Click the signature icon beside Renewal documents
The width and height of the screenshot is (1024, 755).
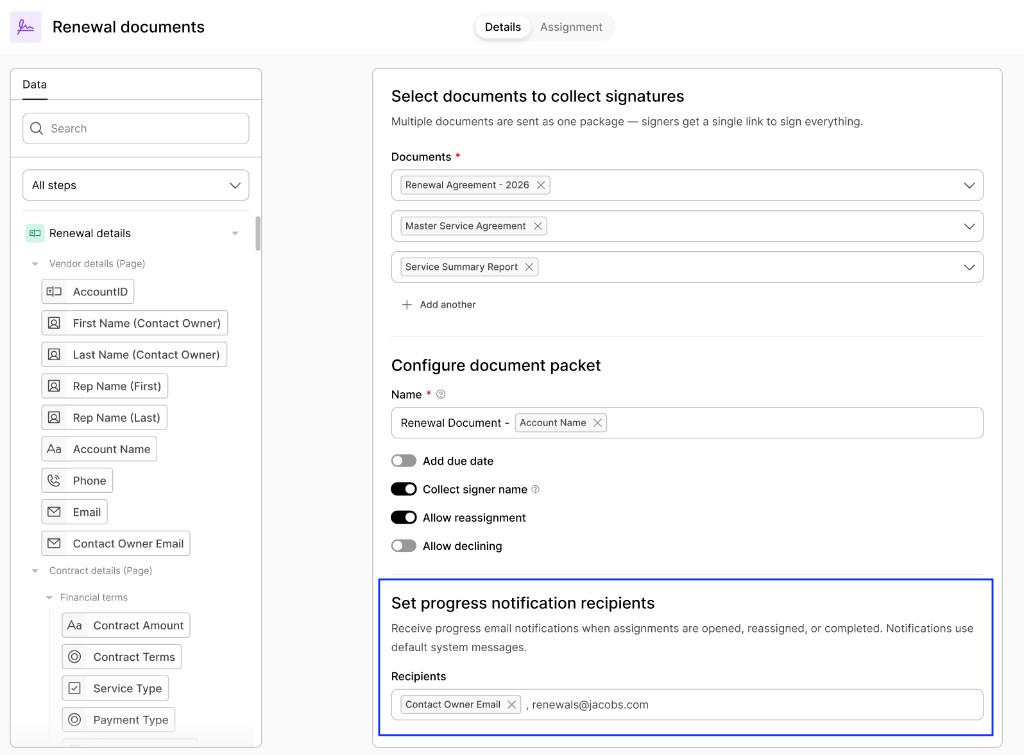(x=25, y=27)
